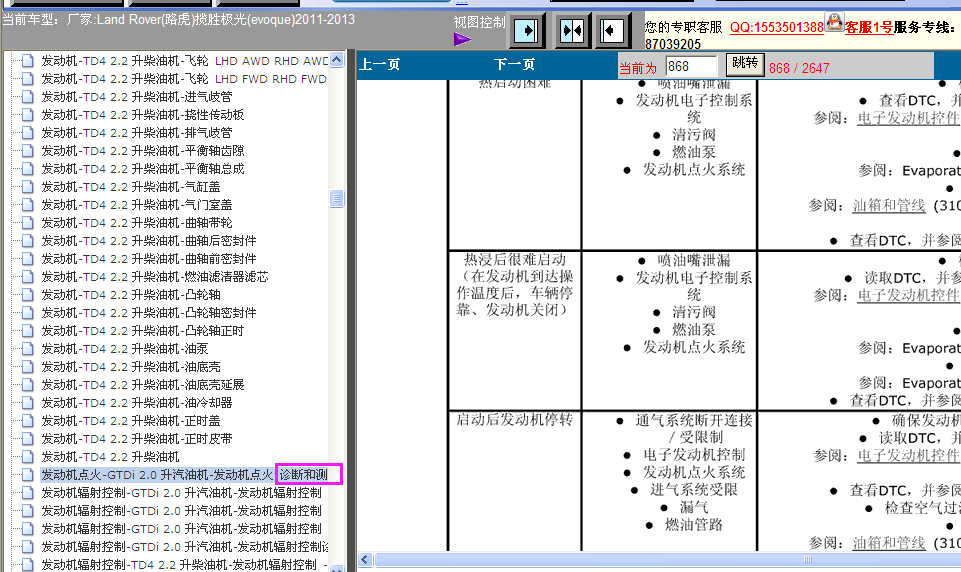The image size is (961, 572).
Task: Click the QQ customer service avatar icon
Action: [x=834, y=23]
